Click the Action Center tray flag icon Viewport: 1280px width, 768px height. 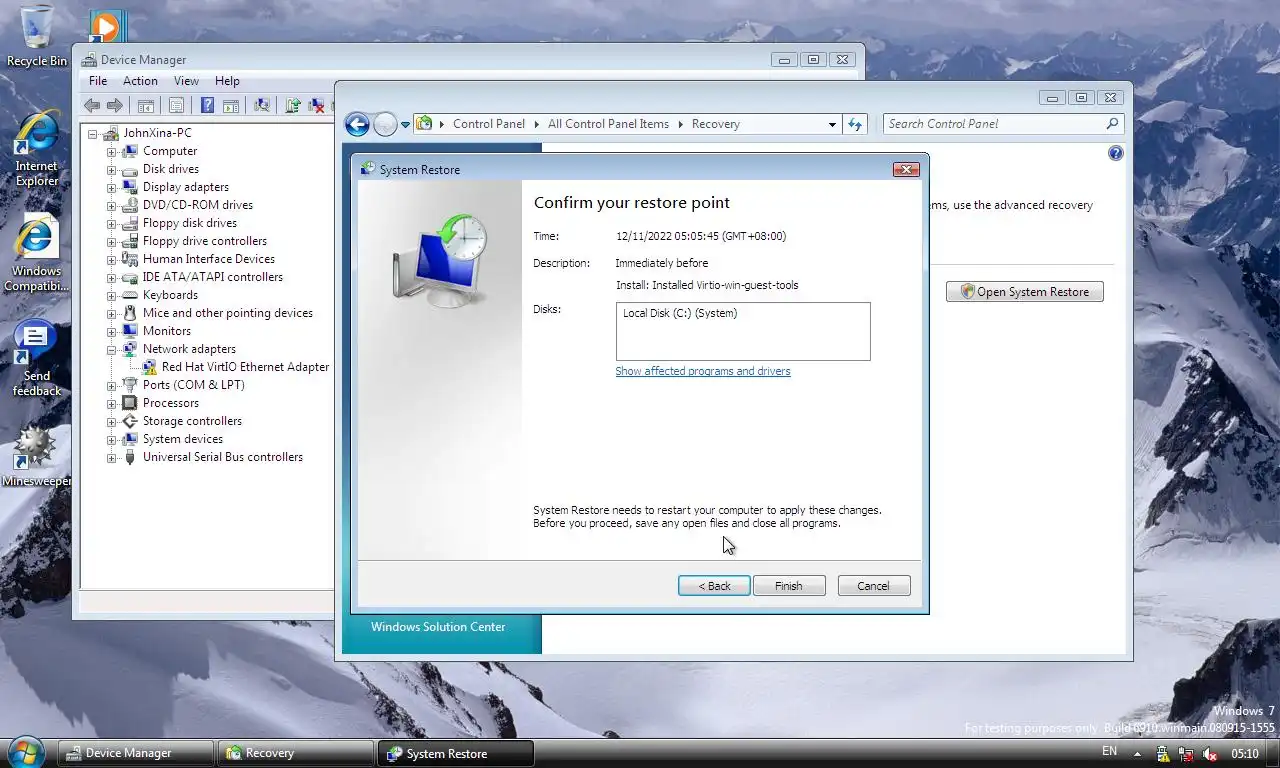(1163, 753)
